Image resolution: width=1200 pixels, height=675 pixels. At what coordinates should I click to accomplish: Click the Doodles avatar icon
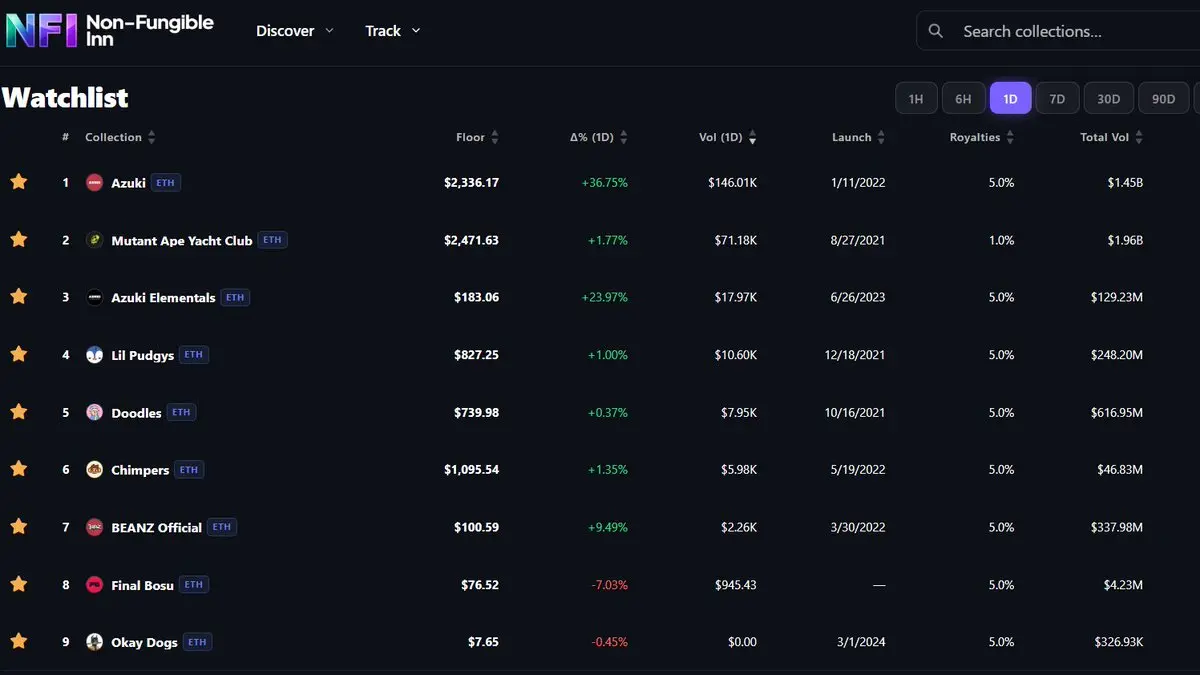point(94,412)
